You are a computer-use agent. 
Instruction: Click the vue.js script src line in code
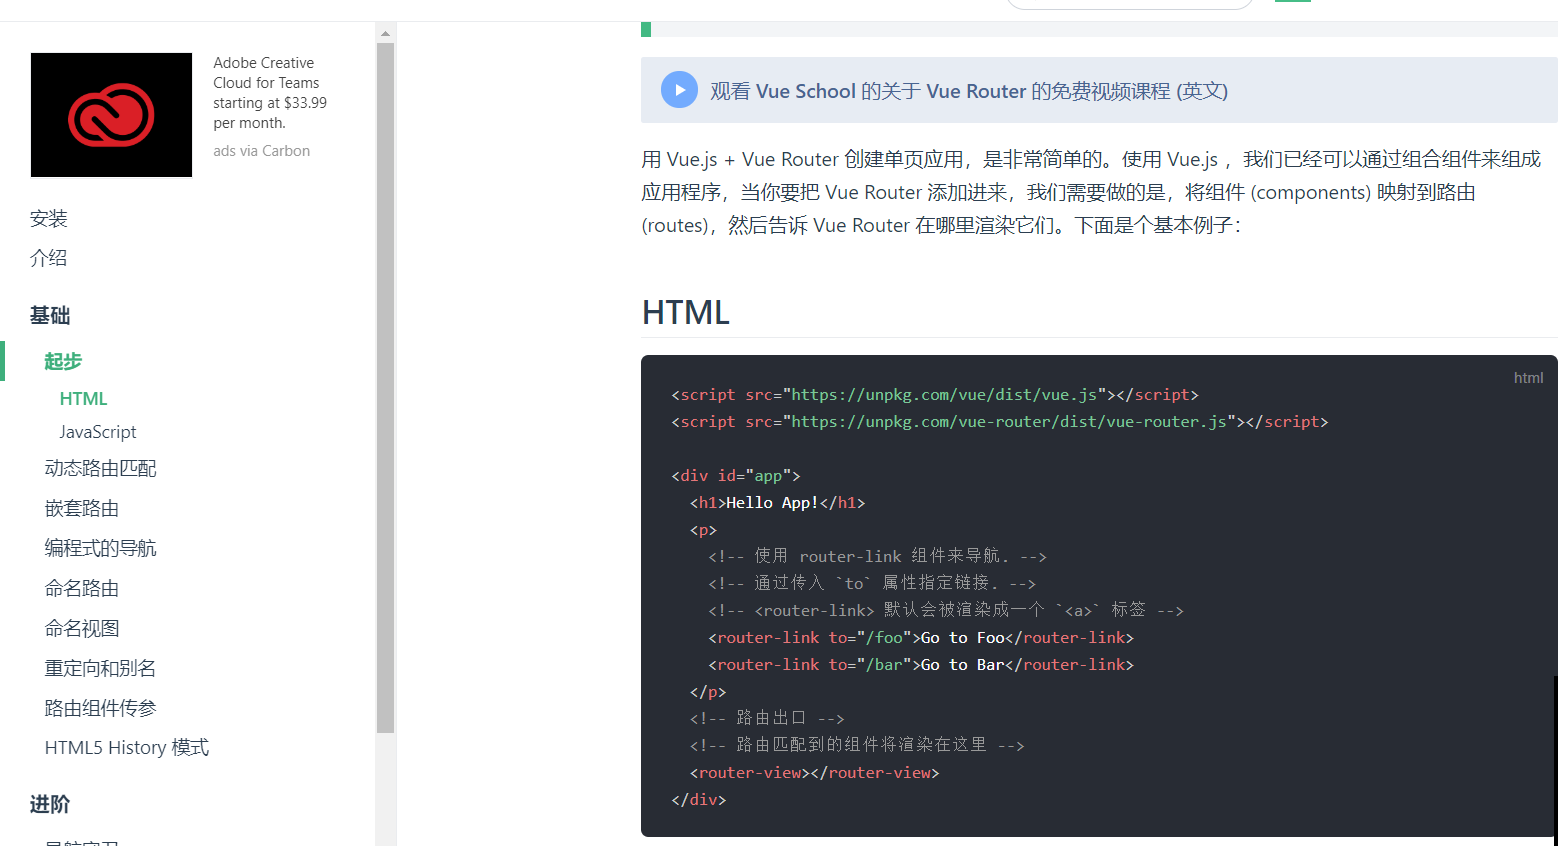pos(935,395)
